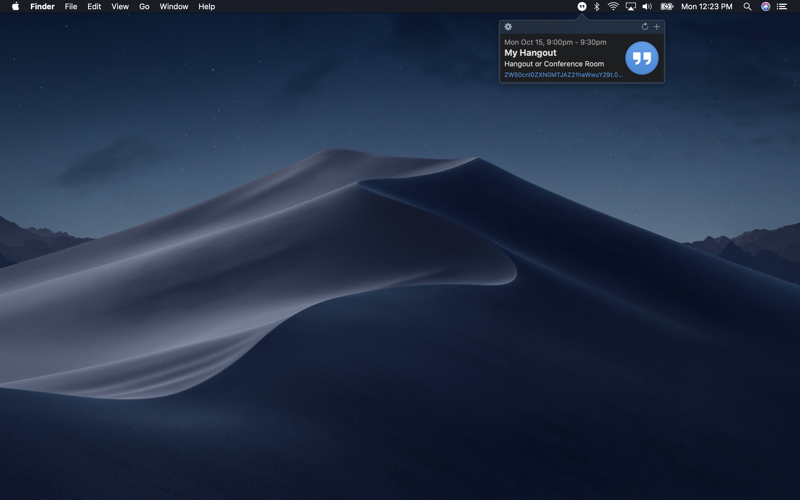Image resolution: width=800 pixels, height=500 pixels.
Task: Join via the blue Hangouts button
Action: [642, 58]
